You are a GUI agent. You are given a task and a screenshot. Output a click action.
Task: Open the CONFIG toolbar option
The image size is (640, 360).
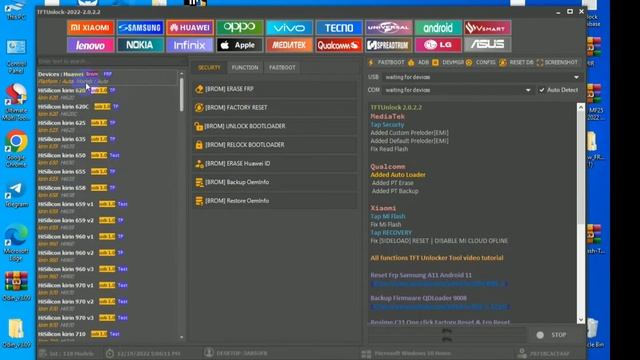(481, 62)
